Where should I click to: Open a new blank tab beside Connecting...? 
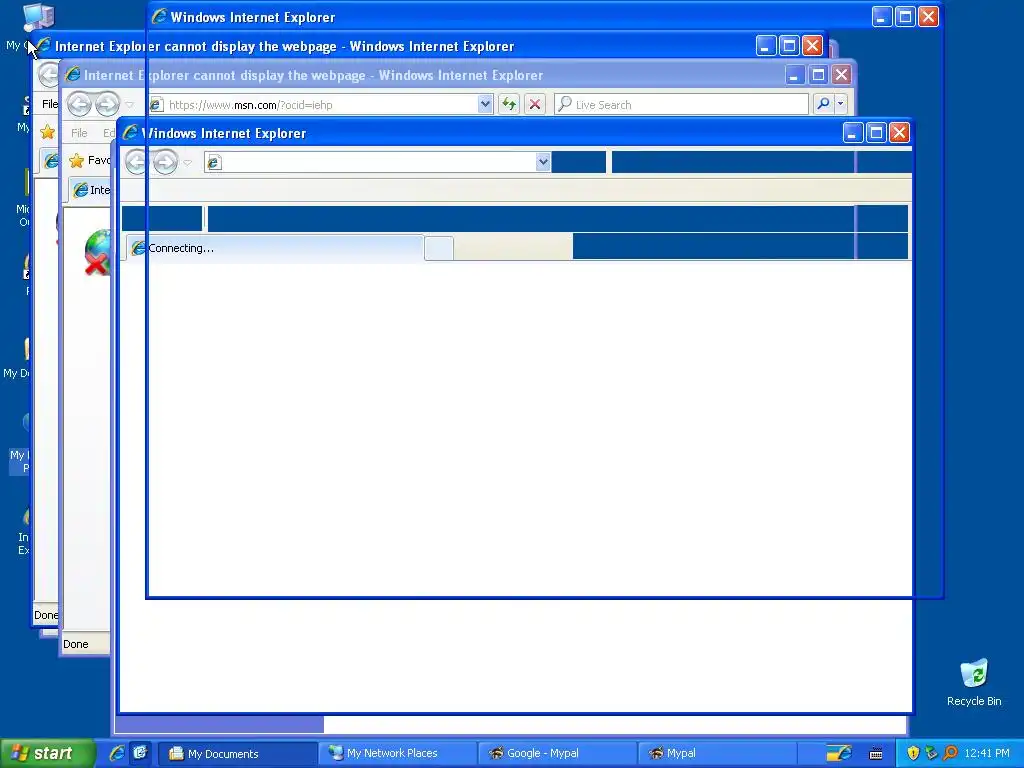click(x=439, y=249)
